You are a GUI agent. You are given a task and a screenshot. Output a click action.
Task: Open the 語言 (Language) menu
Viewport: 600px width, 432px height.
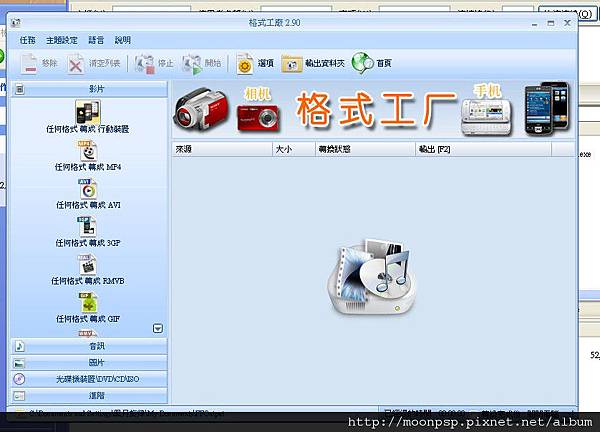point(96,40)
